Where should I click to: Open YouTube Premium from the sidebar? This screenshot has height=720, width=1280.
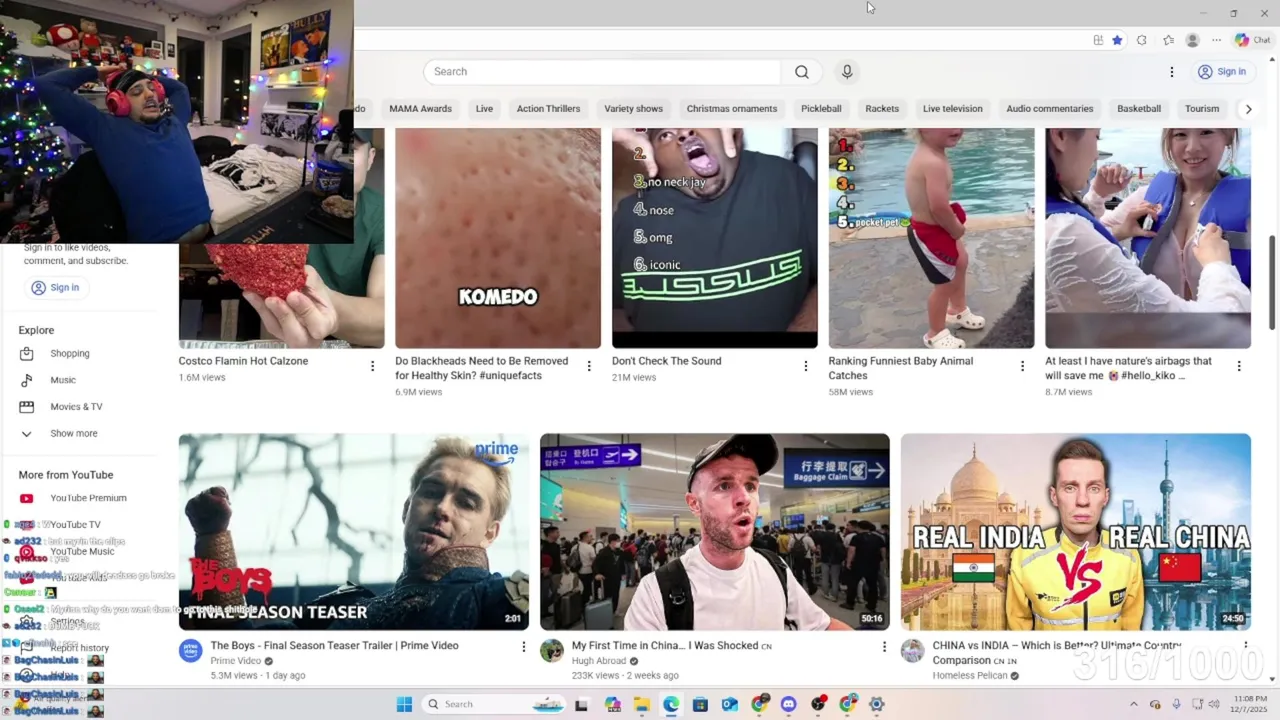pos(88,498)
